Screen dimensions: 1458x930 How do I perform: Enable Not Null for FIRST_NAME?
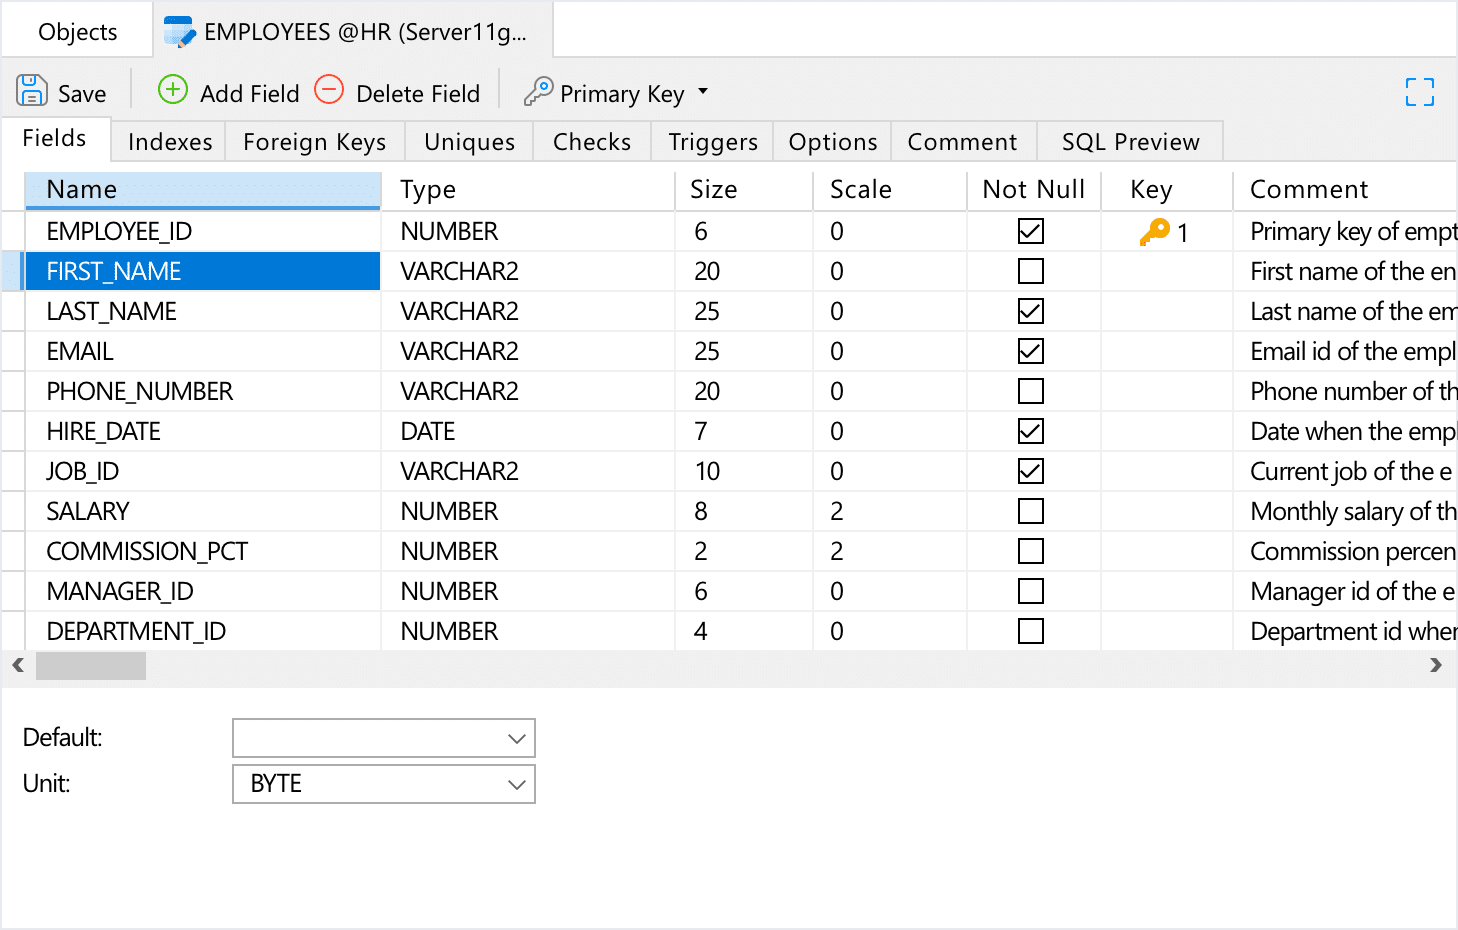coord(1030,271)
